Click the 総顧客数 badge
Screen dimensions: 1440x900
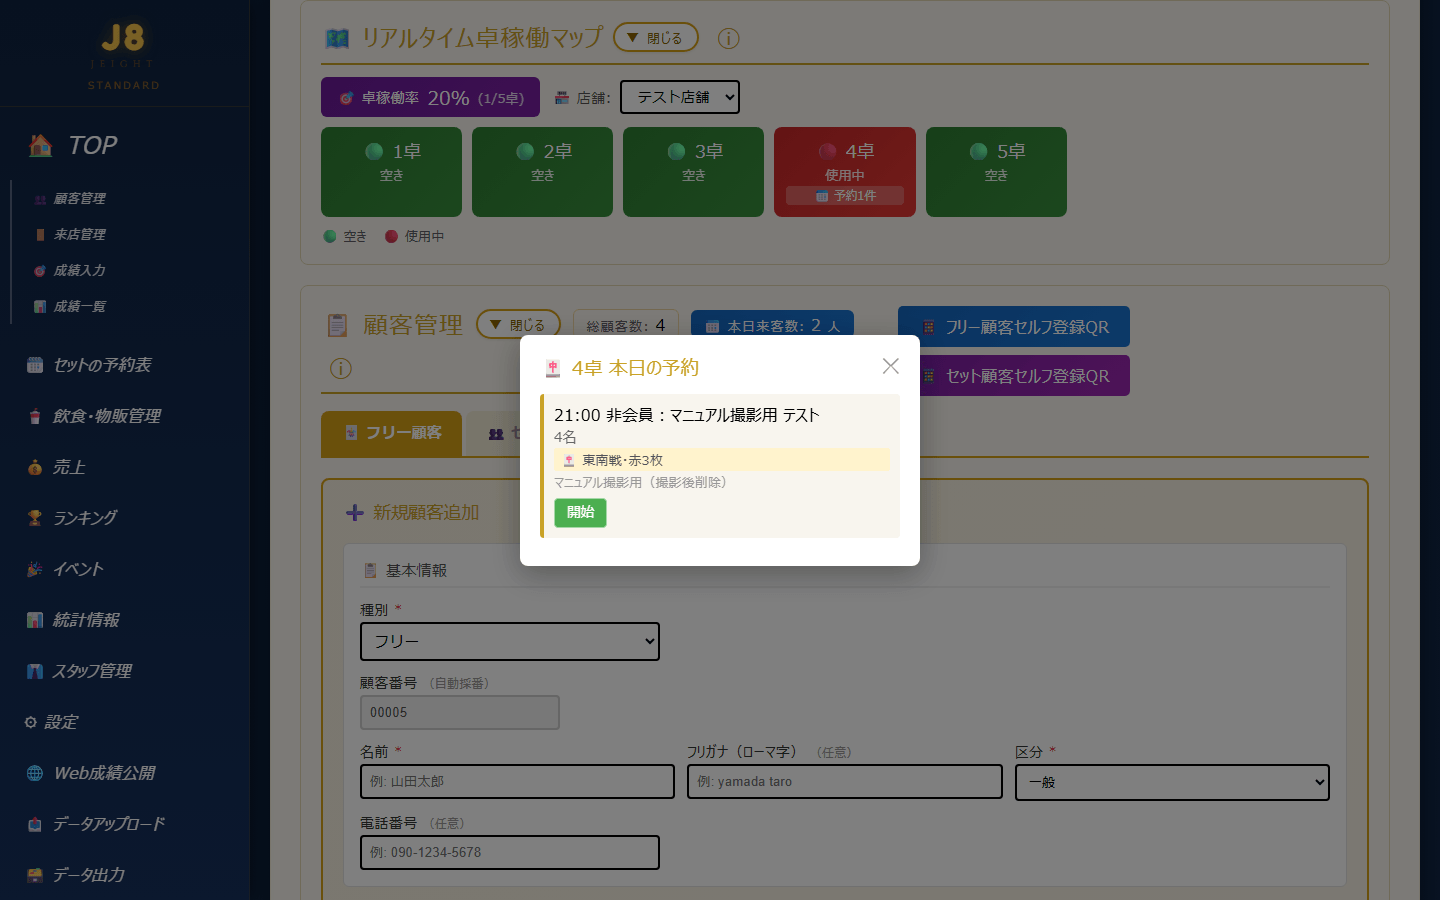coord(626,326)
